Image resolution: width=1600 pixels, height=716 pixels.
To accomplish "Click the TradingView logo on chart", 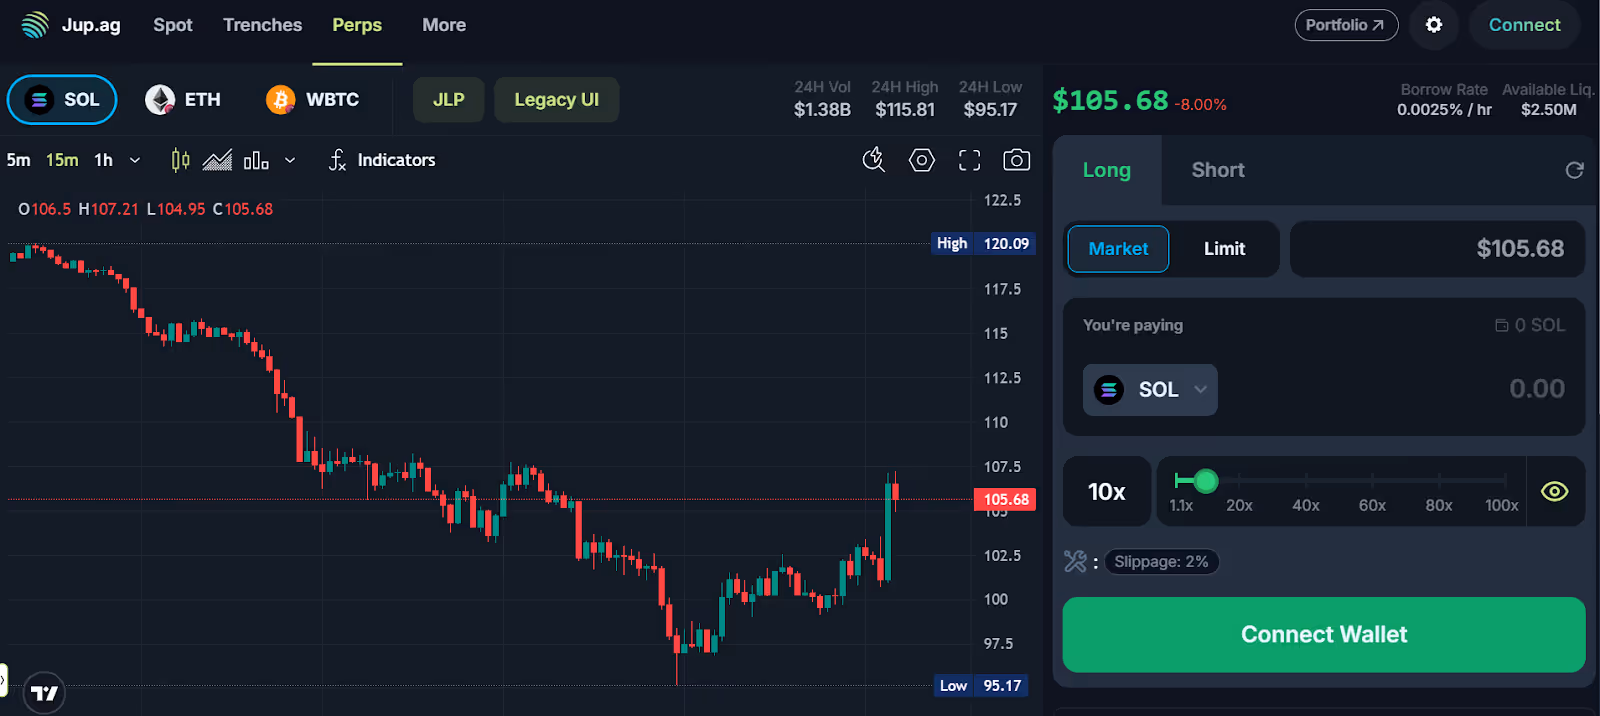I will (44, 693).
